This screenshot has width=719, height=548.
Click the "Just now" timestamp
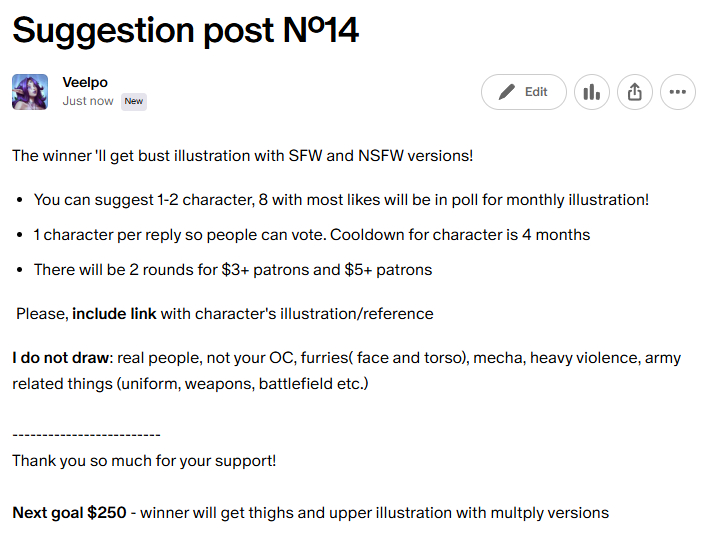(x=88, y=101)
